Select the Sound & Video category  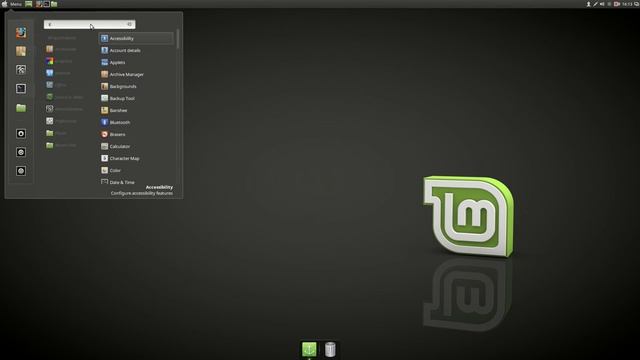point(65,97)
